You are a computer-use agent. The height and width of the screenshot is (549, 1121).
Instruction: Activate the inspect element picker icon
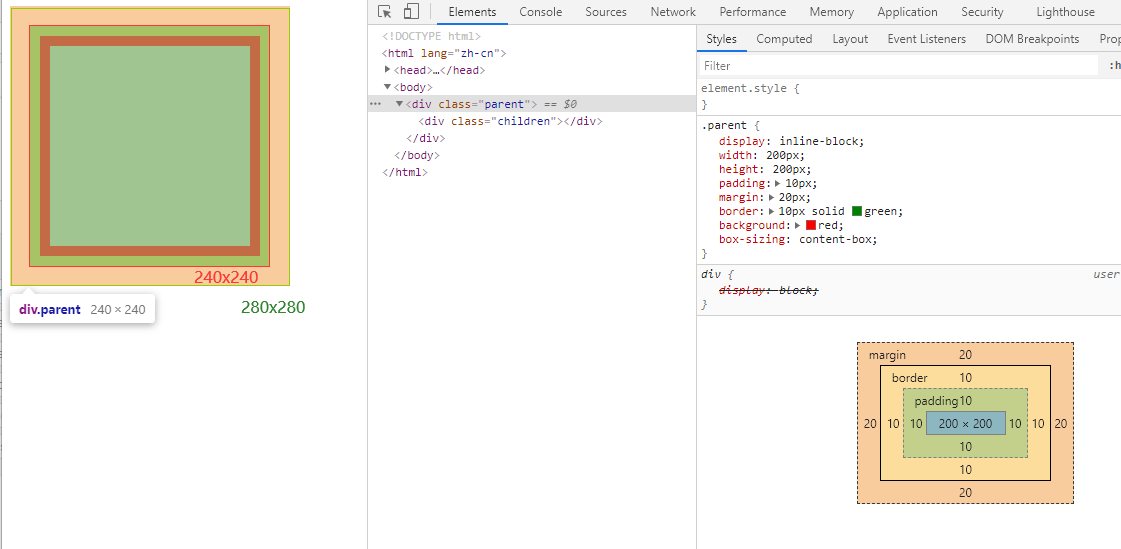click(385, 11)
